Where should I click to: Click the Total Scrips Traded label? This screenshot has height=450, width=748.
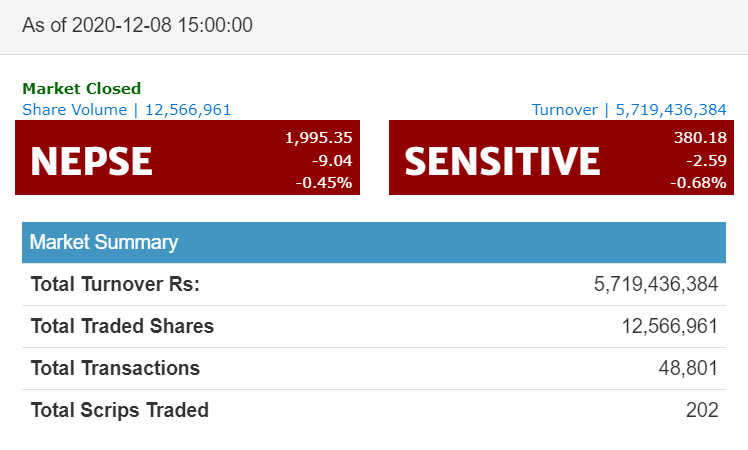pos(120,410)
